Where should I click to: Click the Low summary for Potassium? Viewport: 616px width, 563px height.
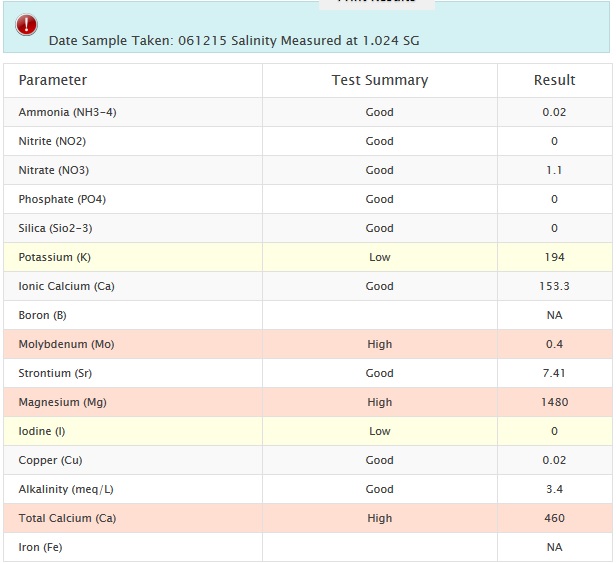coord(379,257)
